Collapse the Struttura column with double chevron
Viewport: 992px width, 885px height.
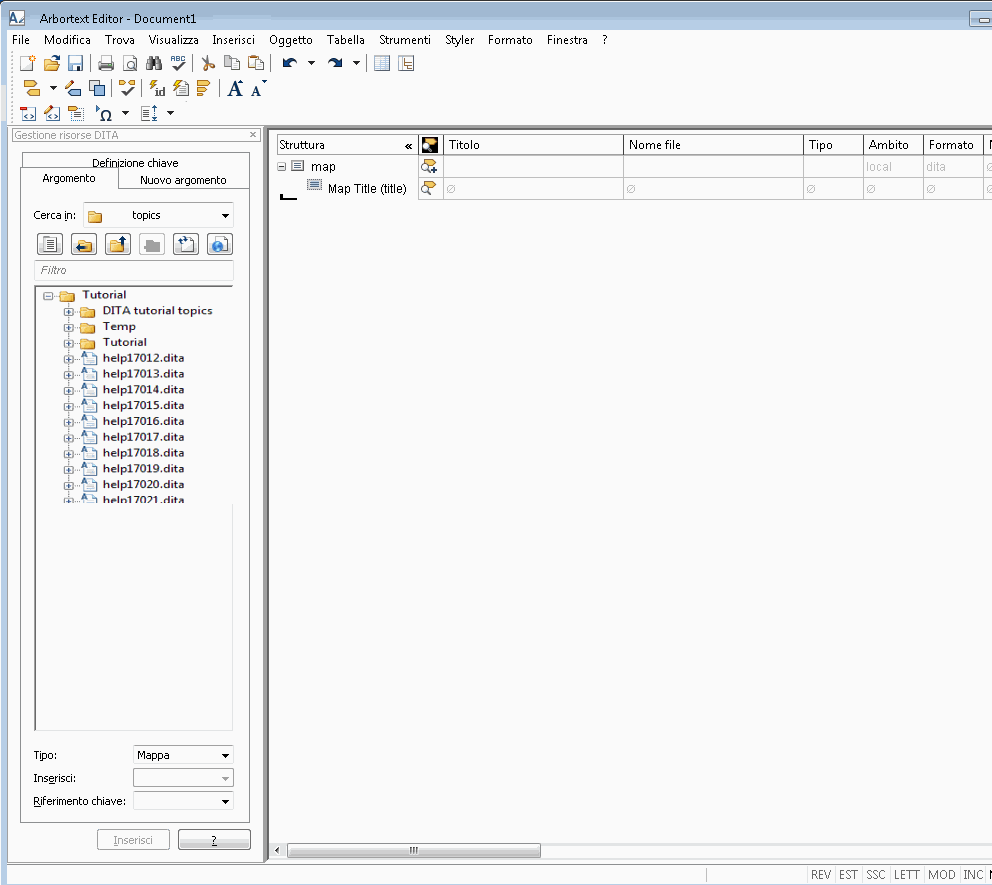[x=409, y=145]
